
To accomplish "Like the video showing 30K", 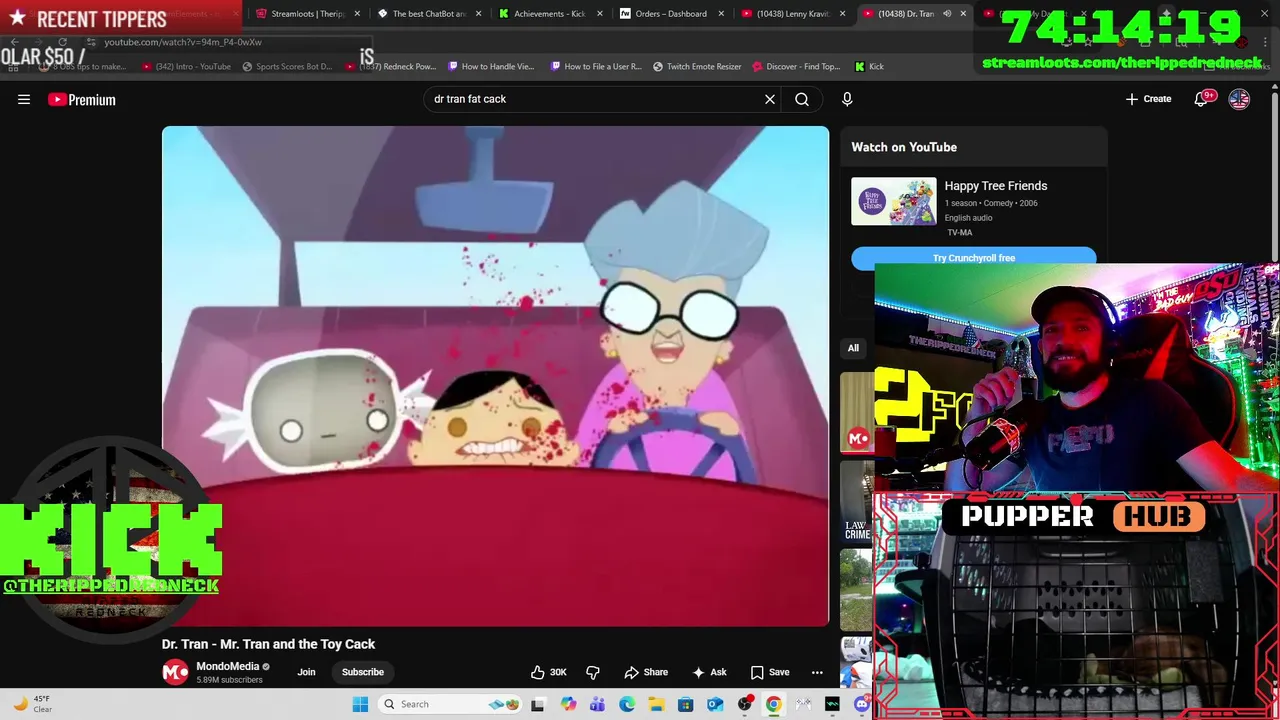I will point(548,672).
